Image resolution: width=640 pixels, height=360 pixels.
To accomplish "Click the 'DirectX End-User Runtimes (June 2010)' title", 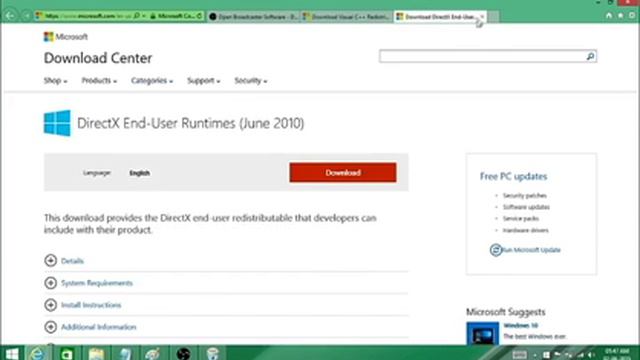I will point(191,123).
